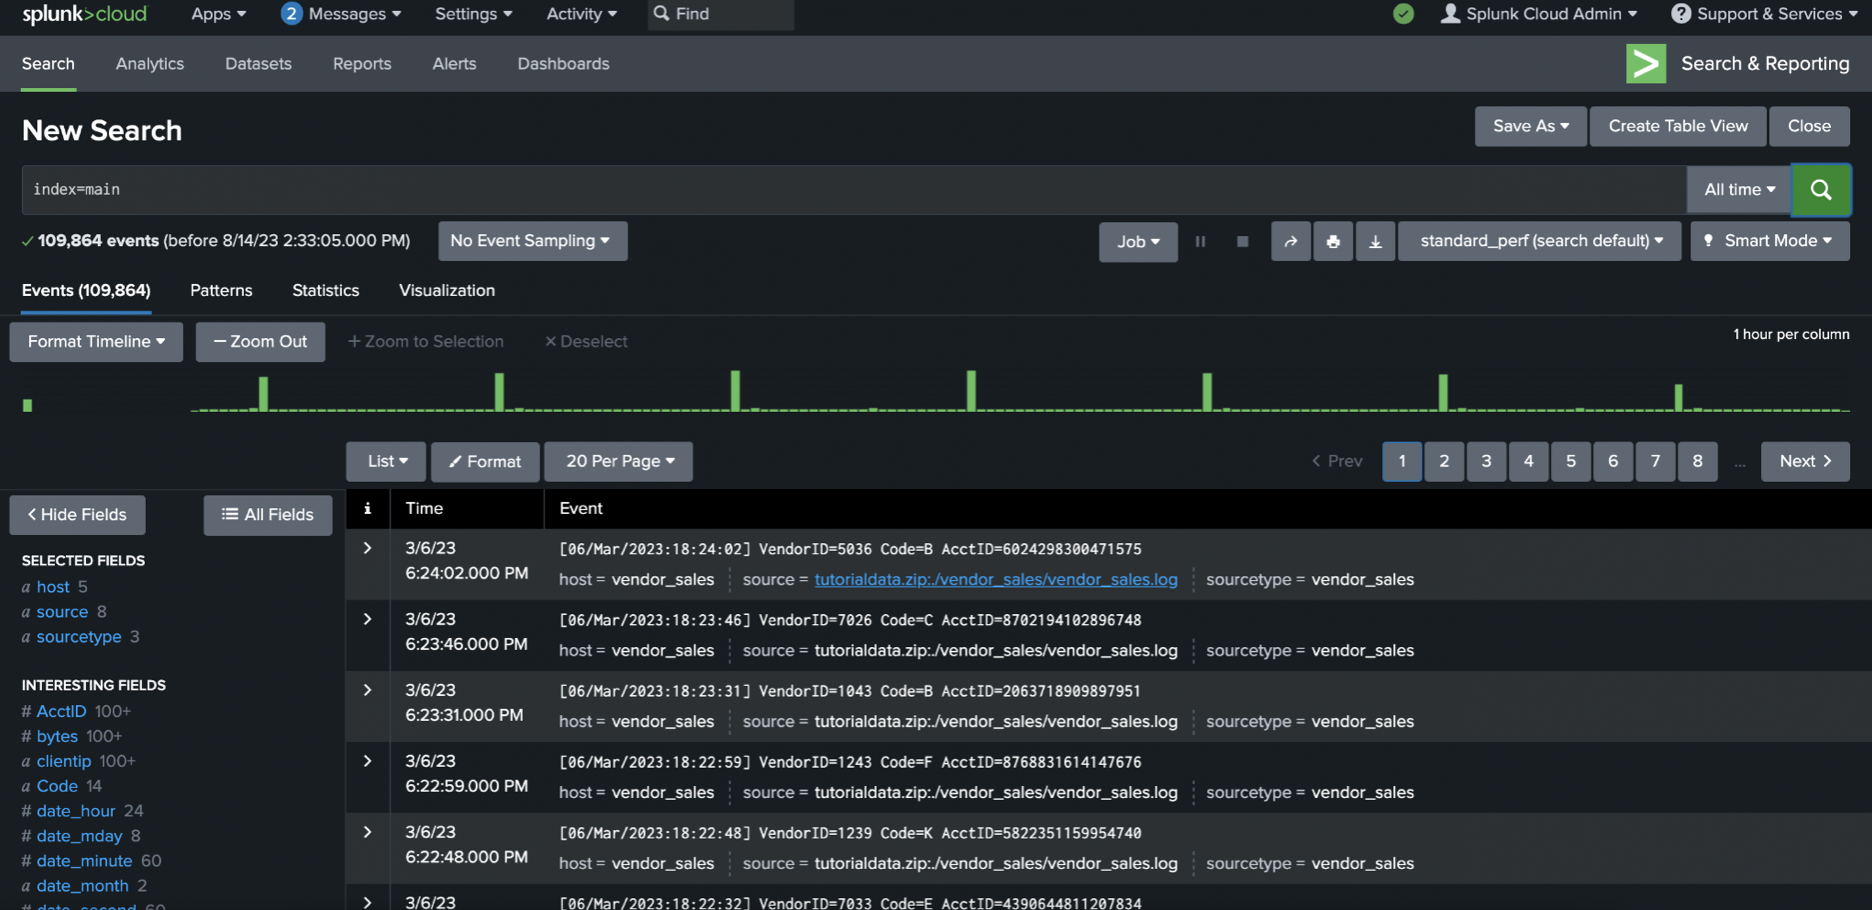Open the Apps menu
Image resolution: width=1872 pixels, height=910 pixels.
click(218, 14)
